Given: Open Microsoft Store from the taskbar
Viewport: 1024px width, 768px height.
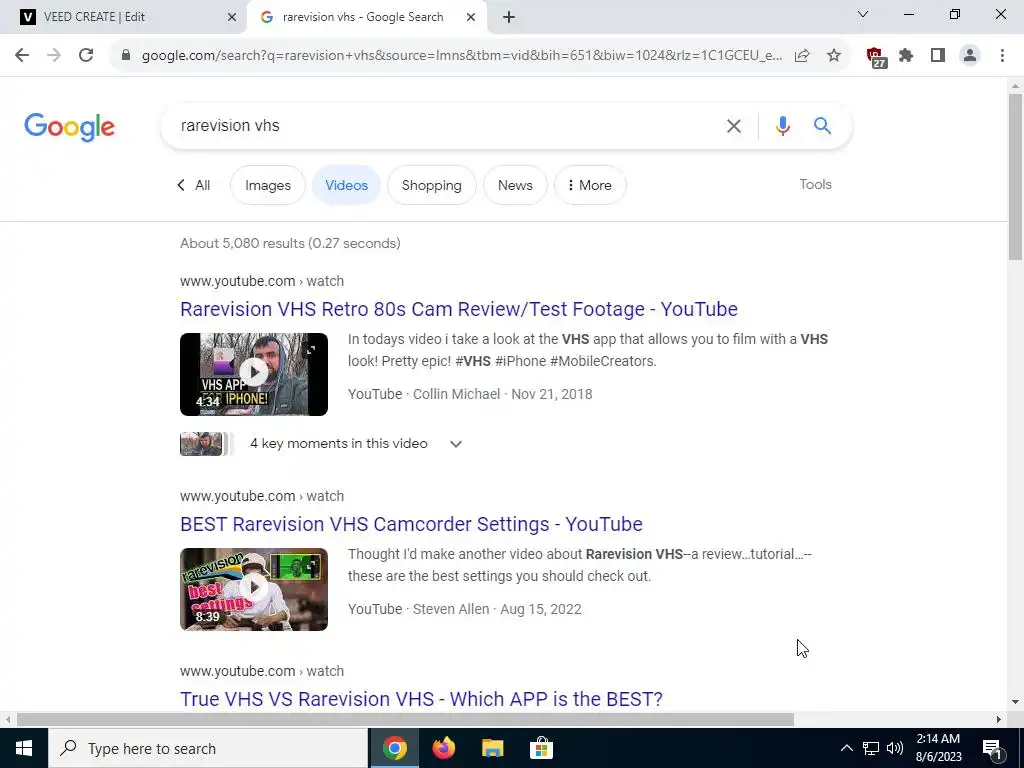Looking at the screenshot, I should pos(541,748).
